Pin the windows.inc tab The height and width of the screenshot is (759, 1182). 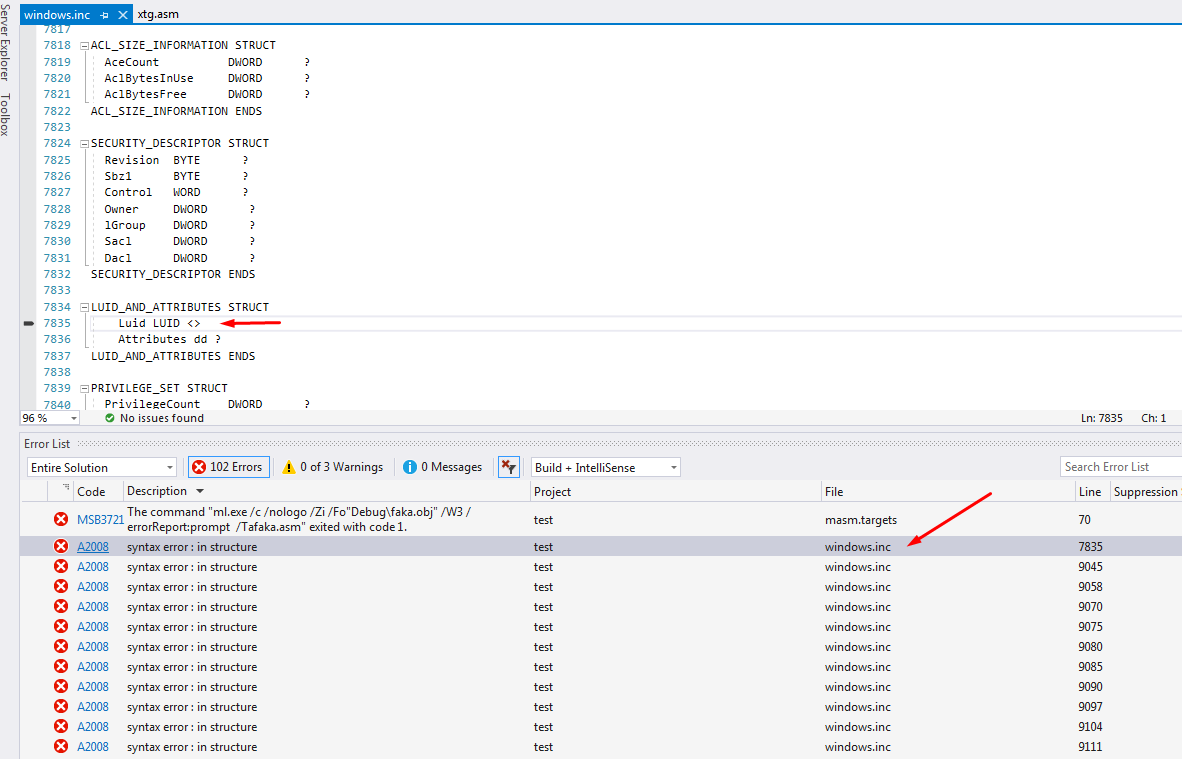tap(105, 15)
